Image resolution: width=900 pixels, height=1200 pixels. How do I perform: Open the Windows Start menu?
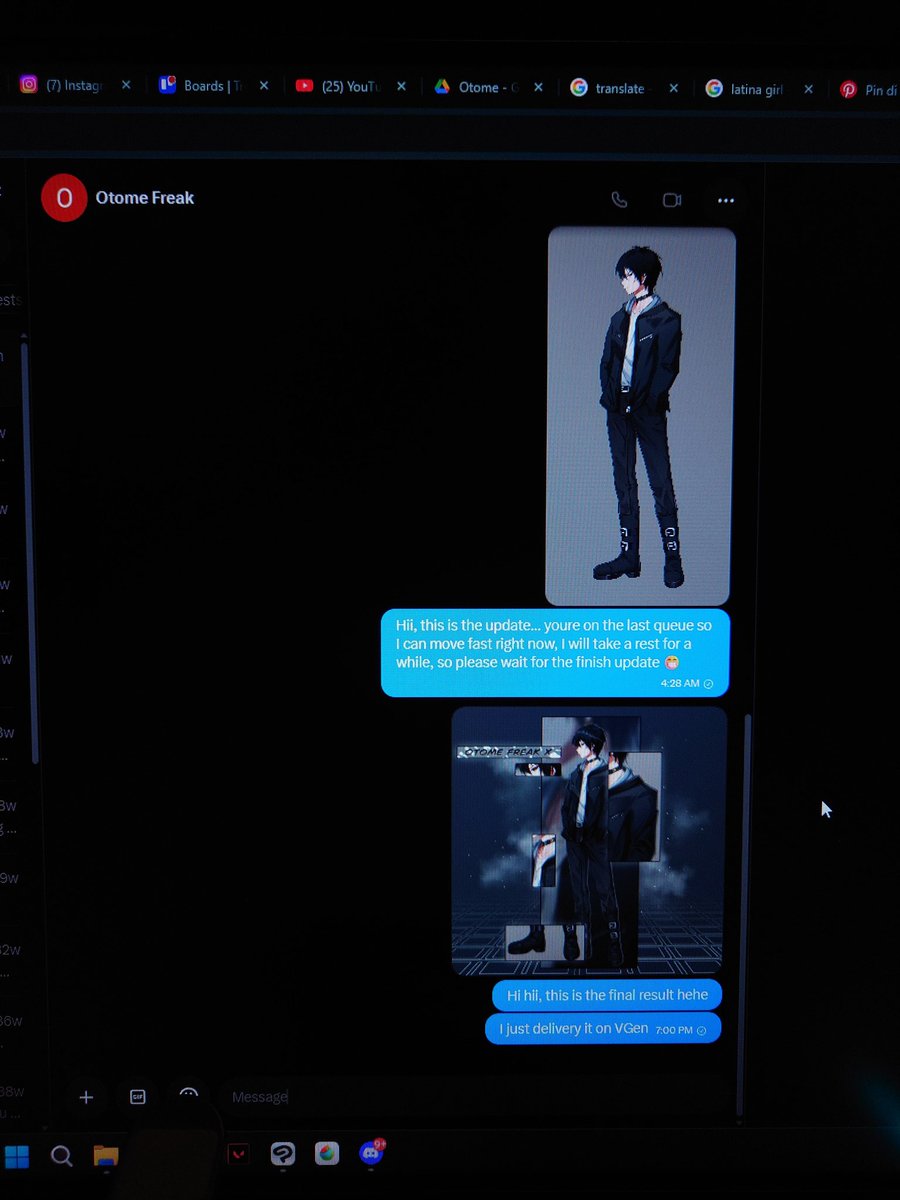pos(17,1157)
